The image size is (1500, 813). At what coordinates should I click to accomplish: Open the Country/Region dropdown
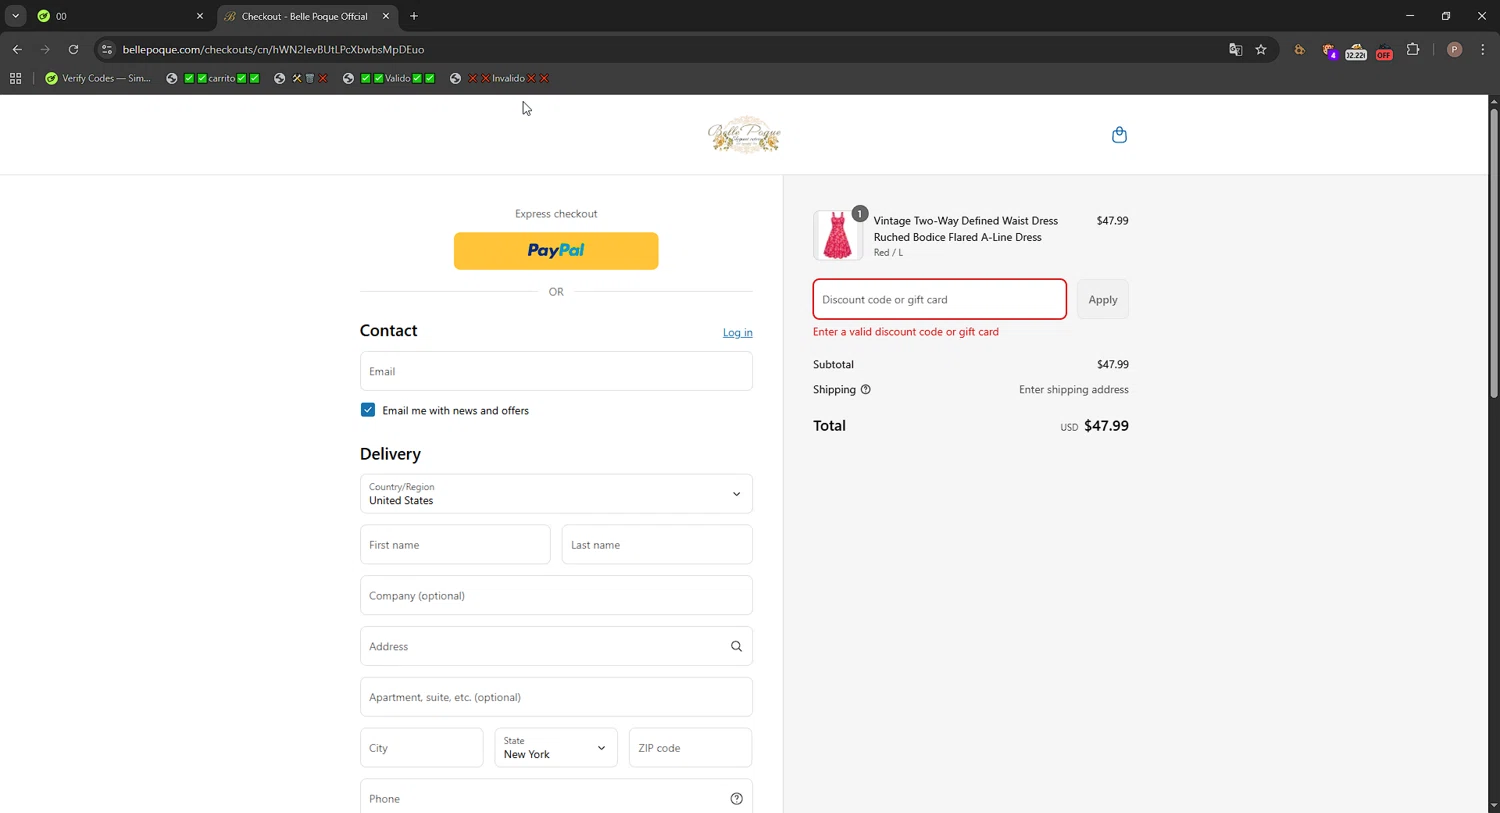pos(556,494)
